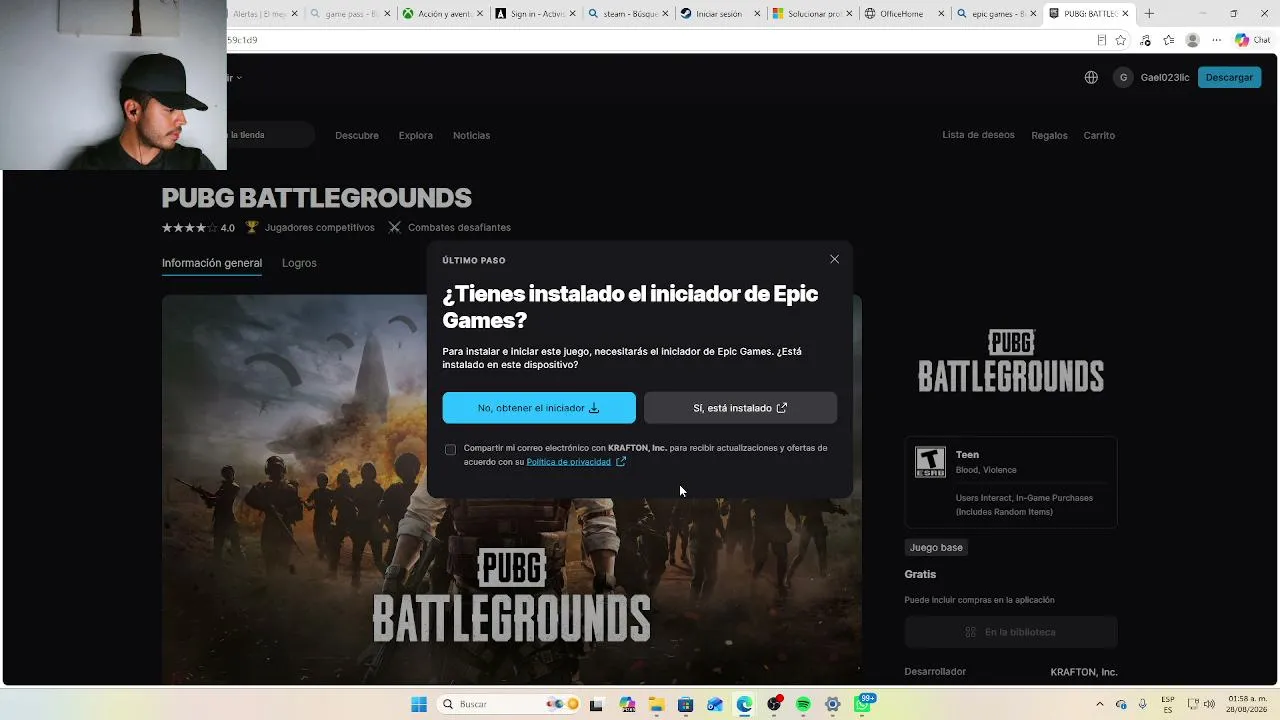Open File Explorer from the taskbar
The image size is (1280, 720).
point(656,705)
